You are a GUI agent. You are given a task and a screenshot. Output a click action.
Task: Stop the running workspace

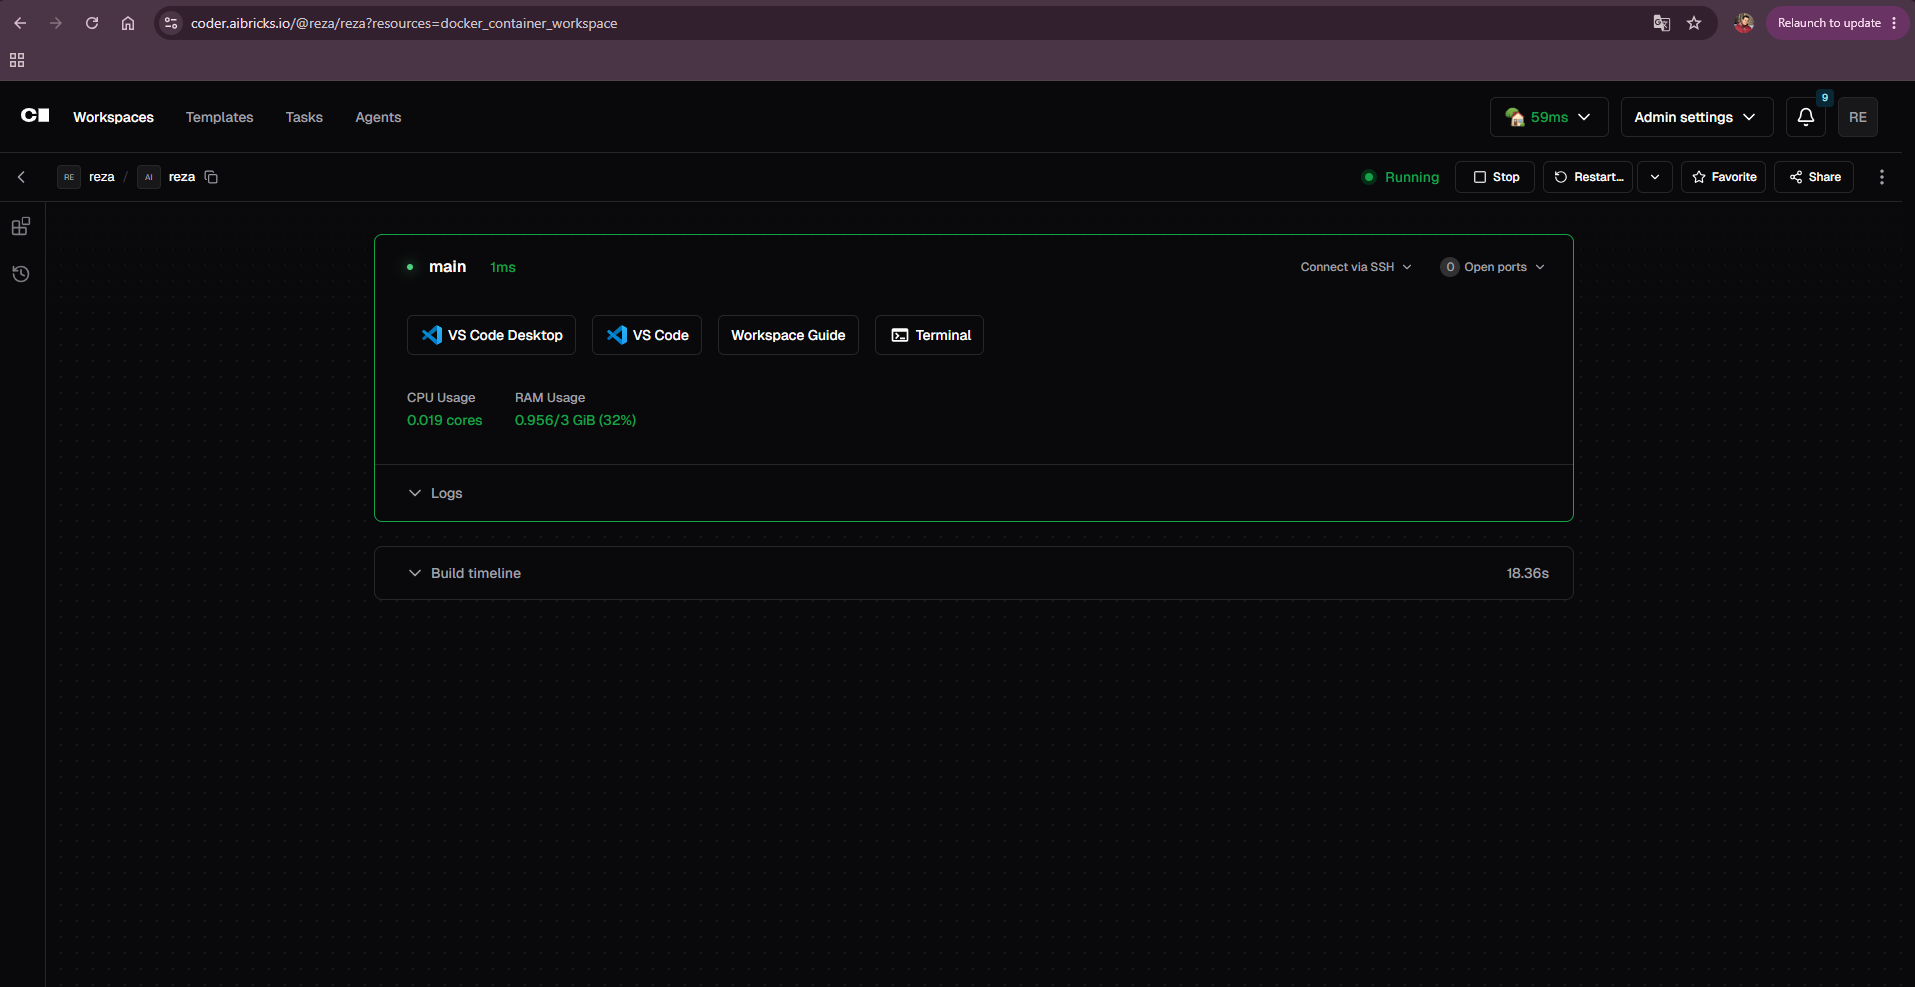[1495, 177]
